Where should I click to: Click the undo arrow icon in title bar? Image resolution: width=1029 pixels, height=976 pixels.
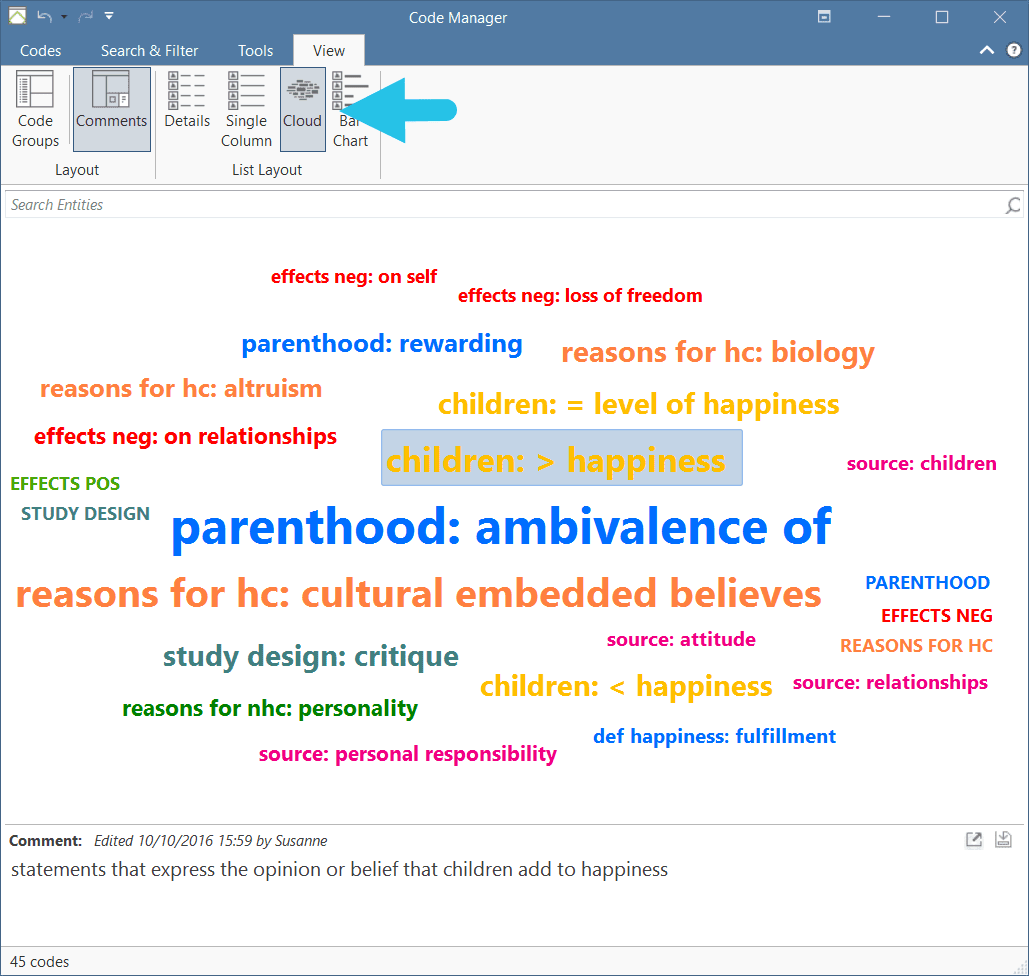pos(44,16)
